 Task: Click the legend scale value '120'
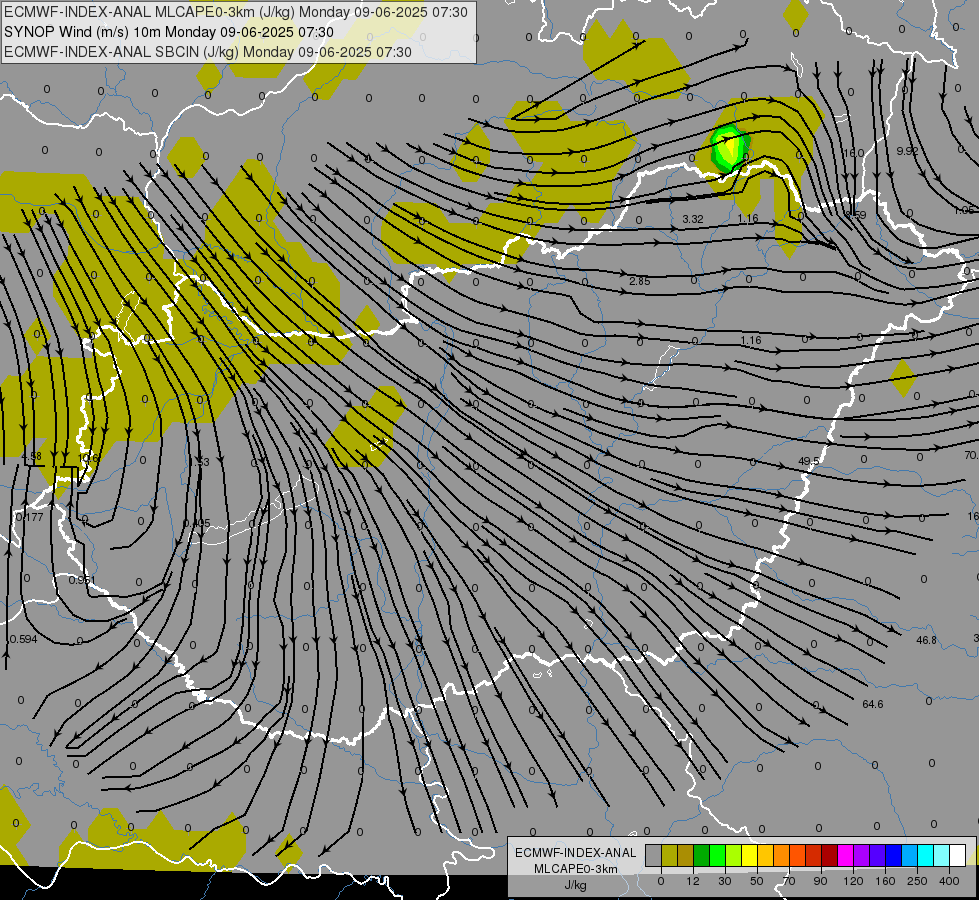click(x=853, y=881)
